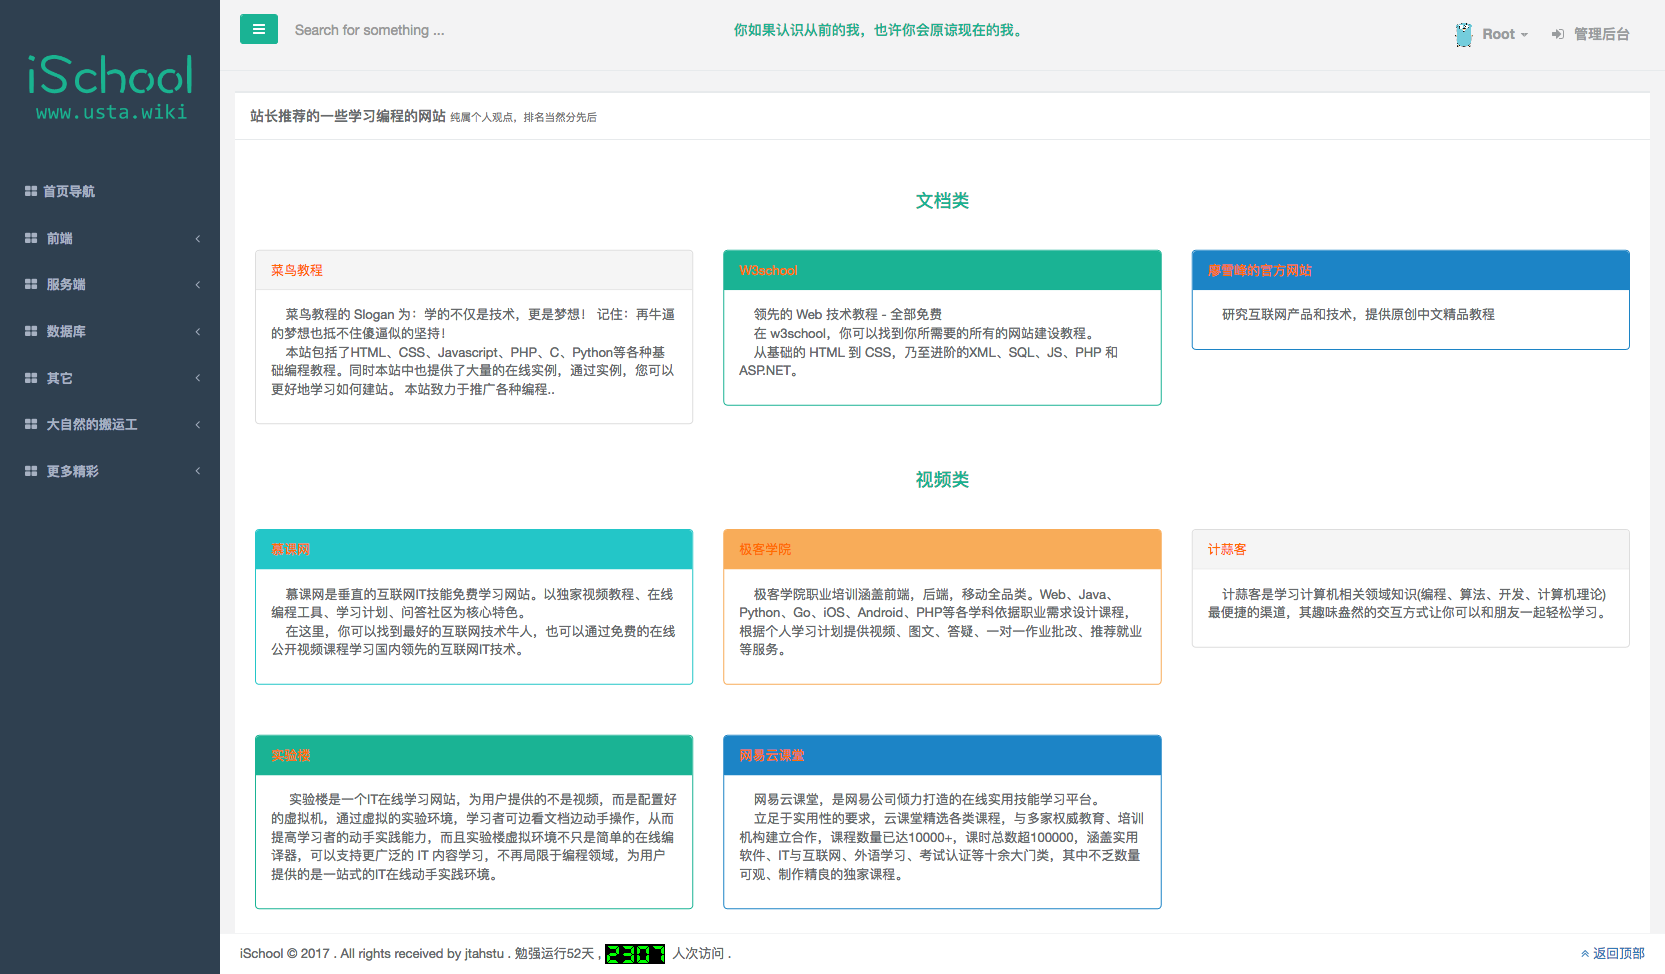1665x974 pixels.
Task: Click the 菜鸟教程 Slogan description text
Action: click(x=474, y=352)
